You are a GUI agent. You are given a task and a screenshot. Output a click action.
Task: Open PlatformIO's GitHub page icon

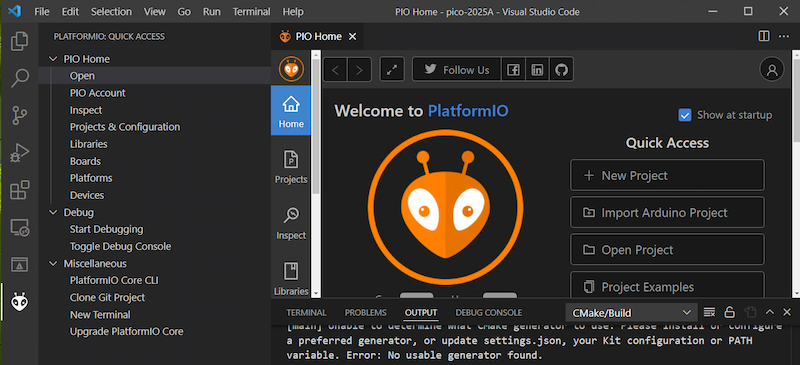coord(561,70)
